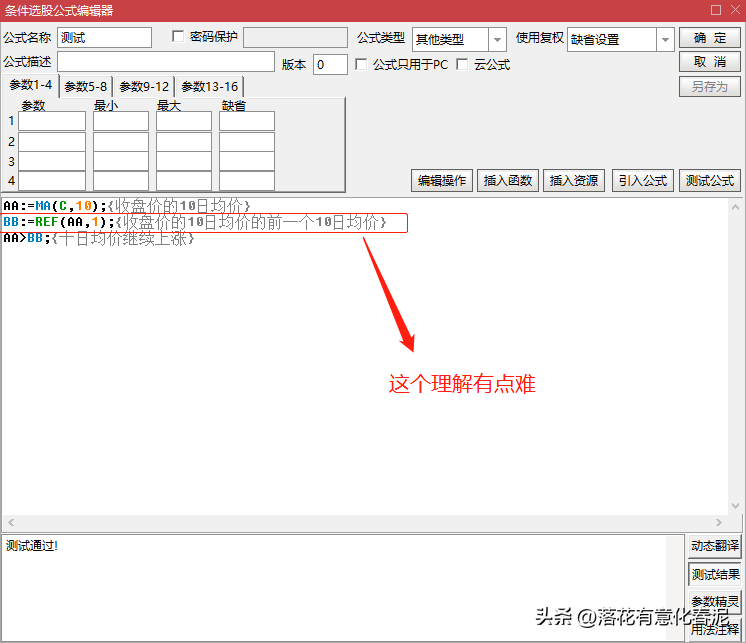The image size is (746, 643).
Task: Place the cursor on the BB:=REF(AA,1) code line
Action: (x=195, y=222)
